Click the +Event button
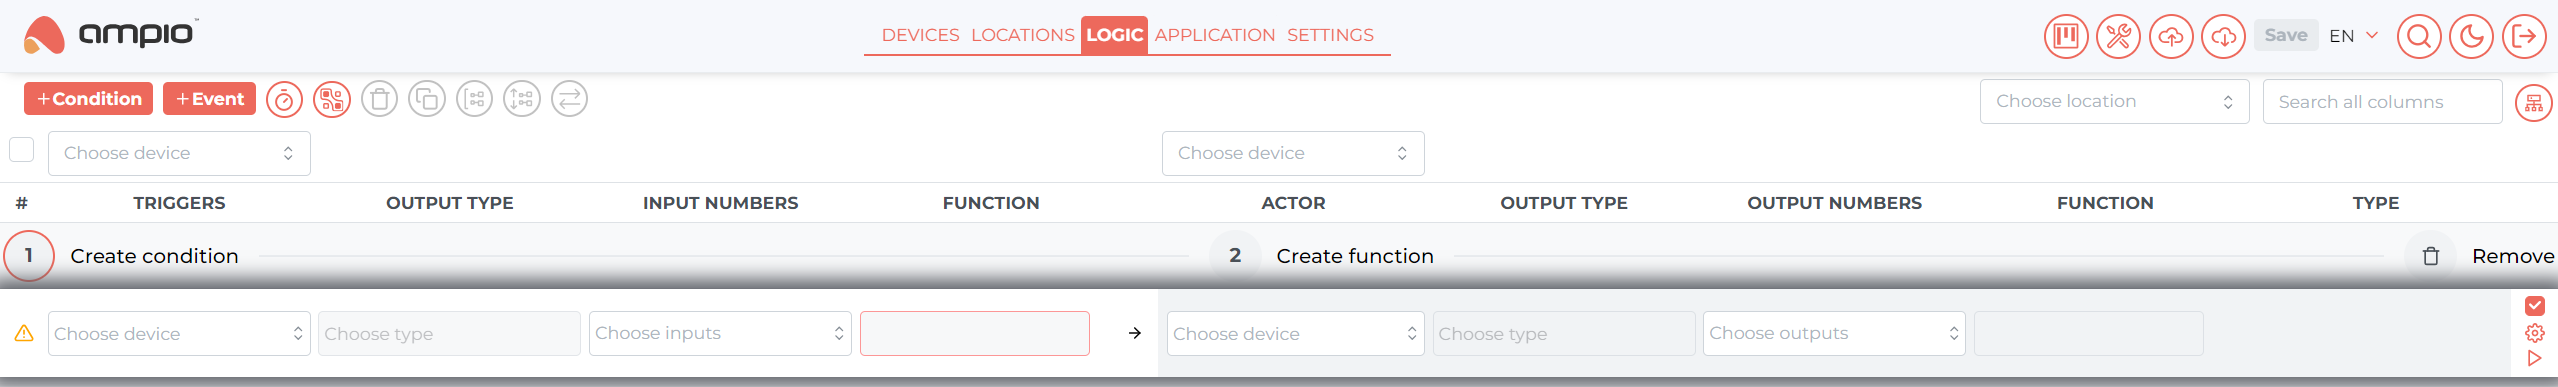 (209, 99)
